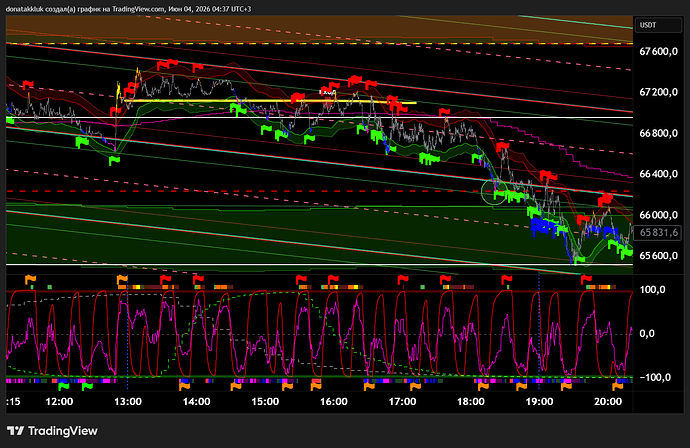Viewport: 690px width, 448px height.
Task: Click the small white label above the yellow line
Action: point(327,92)
